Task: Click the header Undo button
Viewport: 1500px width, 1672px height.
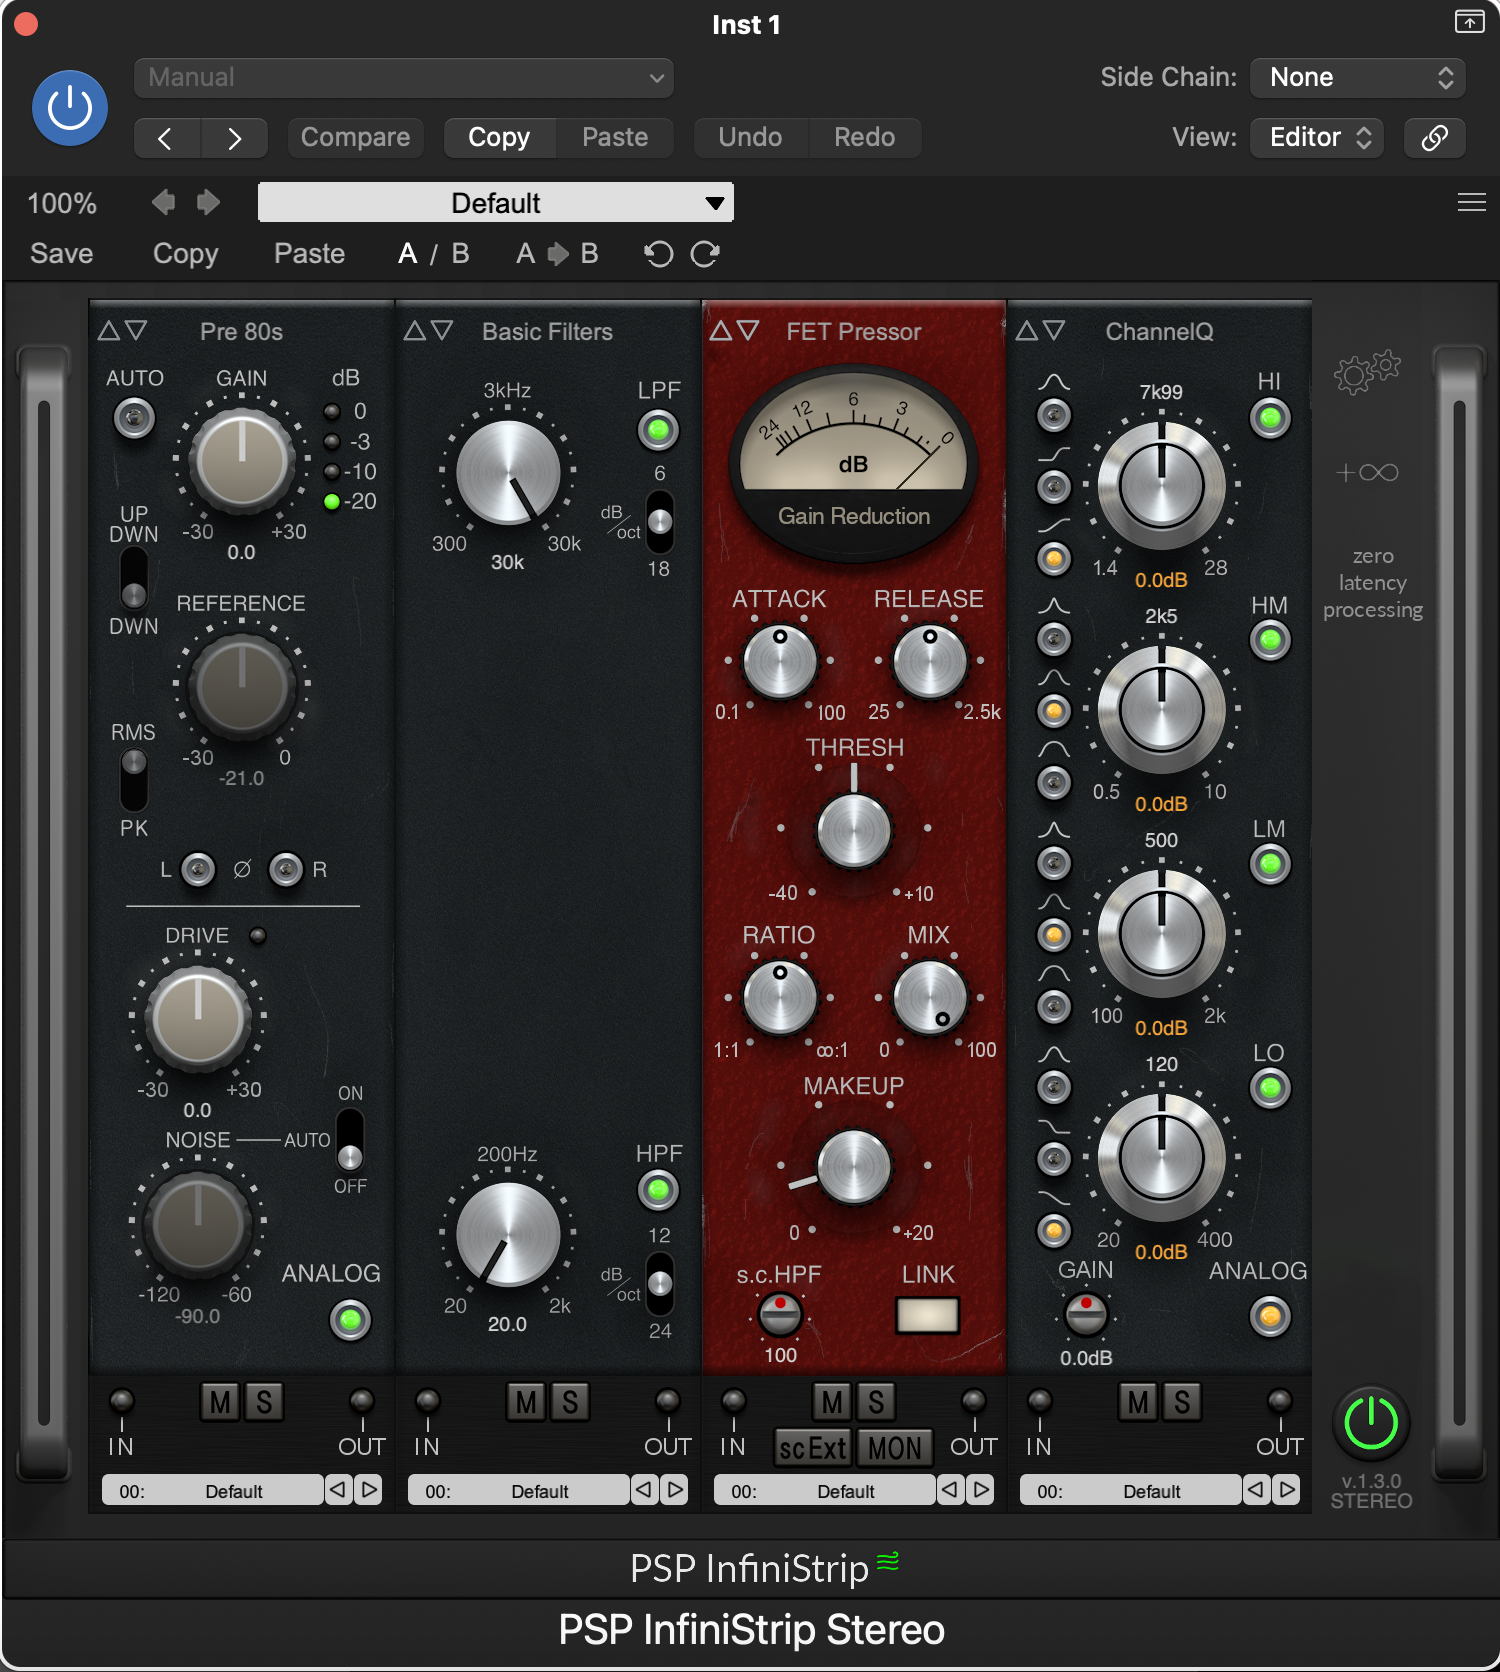Action: (x=750, y=138)
